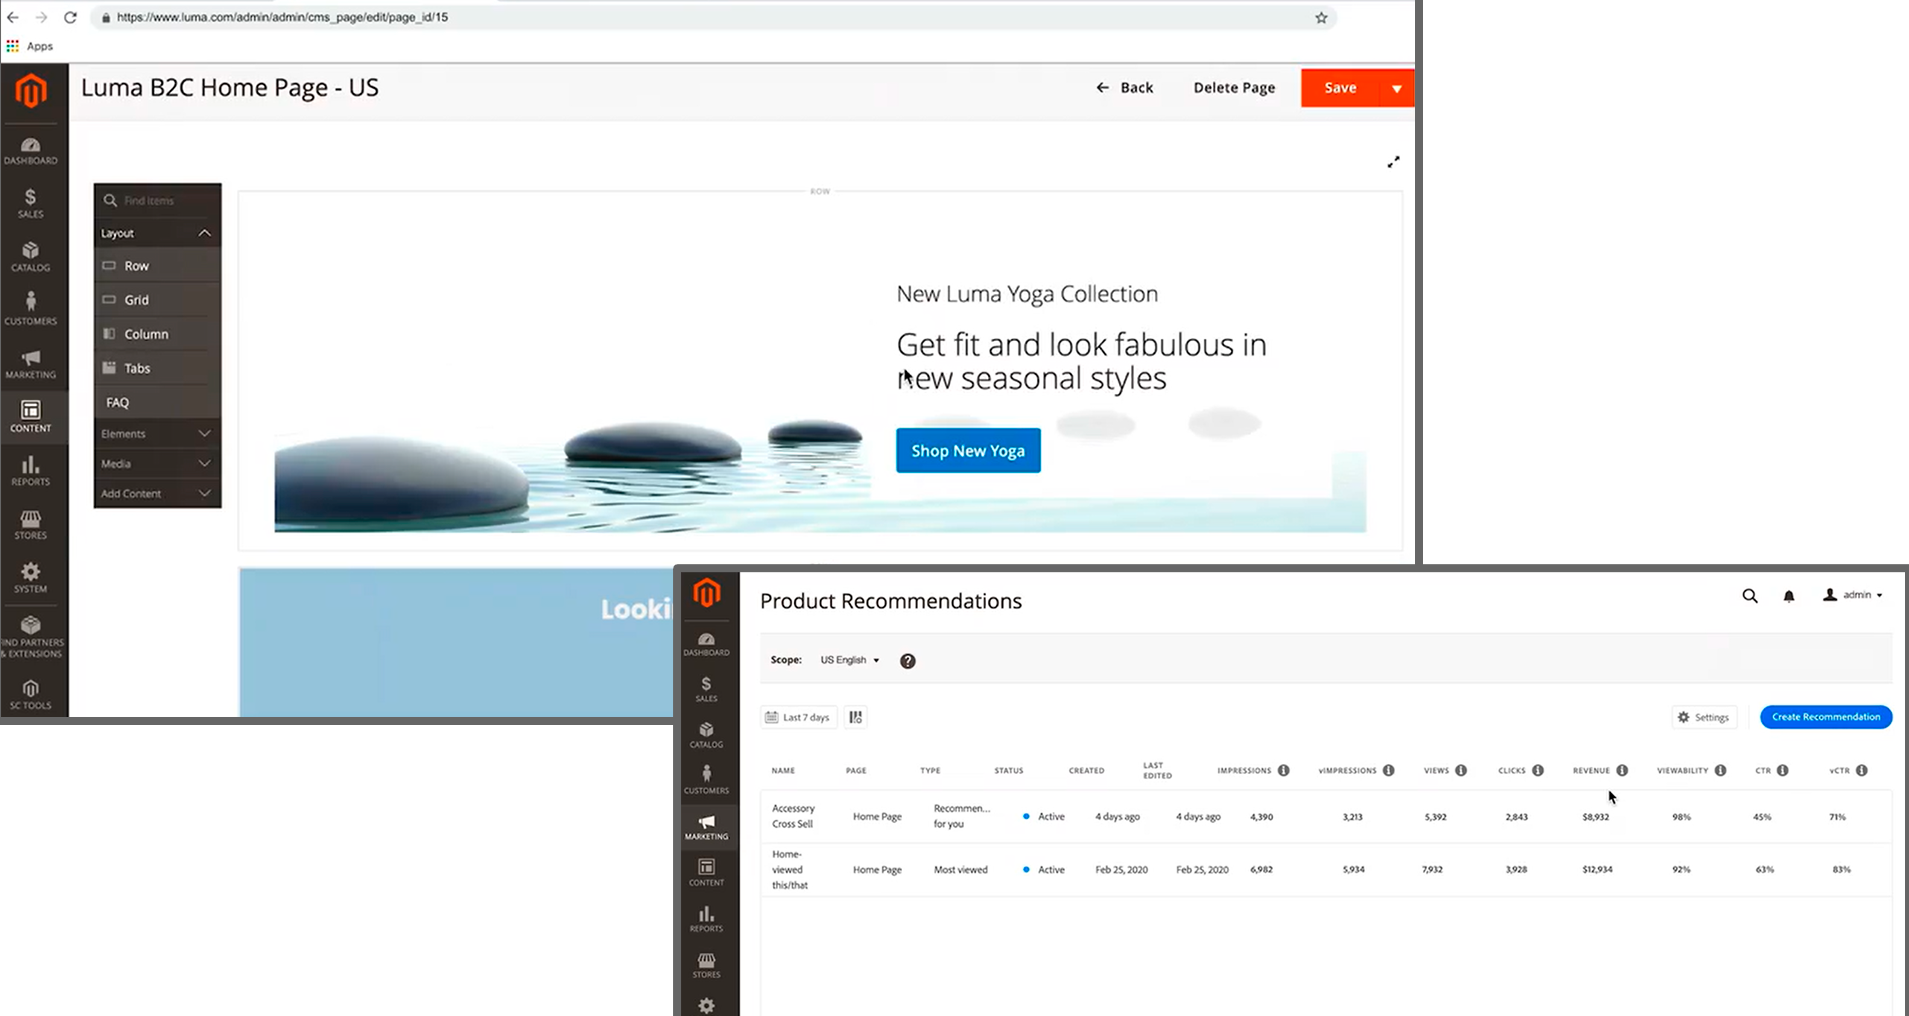Click the browser reload icon
Screen dimensions: 1909x1016
(70, 17)
